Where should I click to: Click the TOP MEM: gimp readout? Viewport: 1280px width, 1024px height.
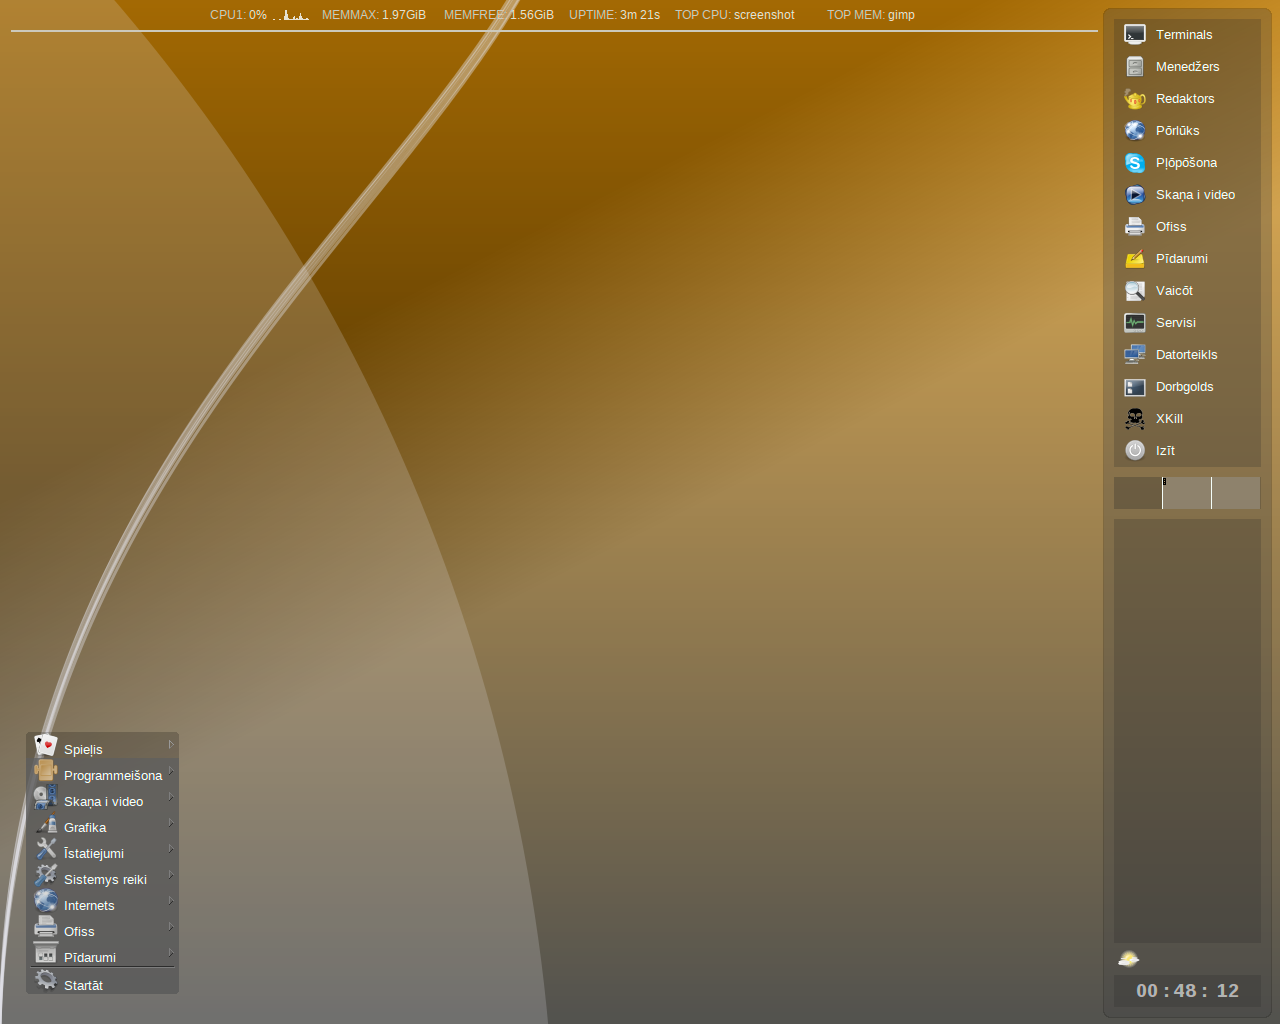tap(871, 15)
